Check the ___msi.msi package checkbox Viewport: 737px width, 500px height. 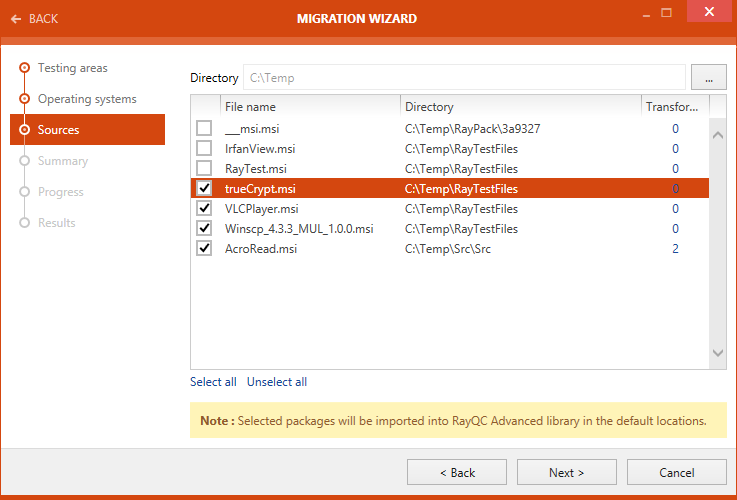204,128
